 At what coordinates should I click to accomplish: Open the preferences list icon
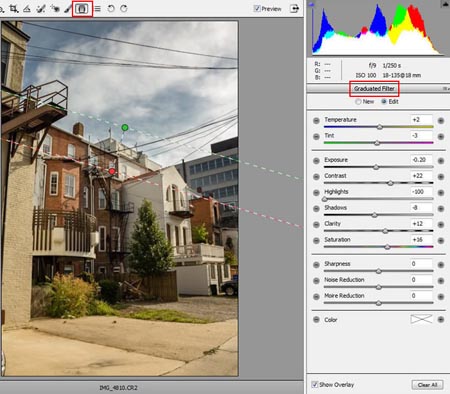[x=97, y=9]
